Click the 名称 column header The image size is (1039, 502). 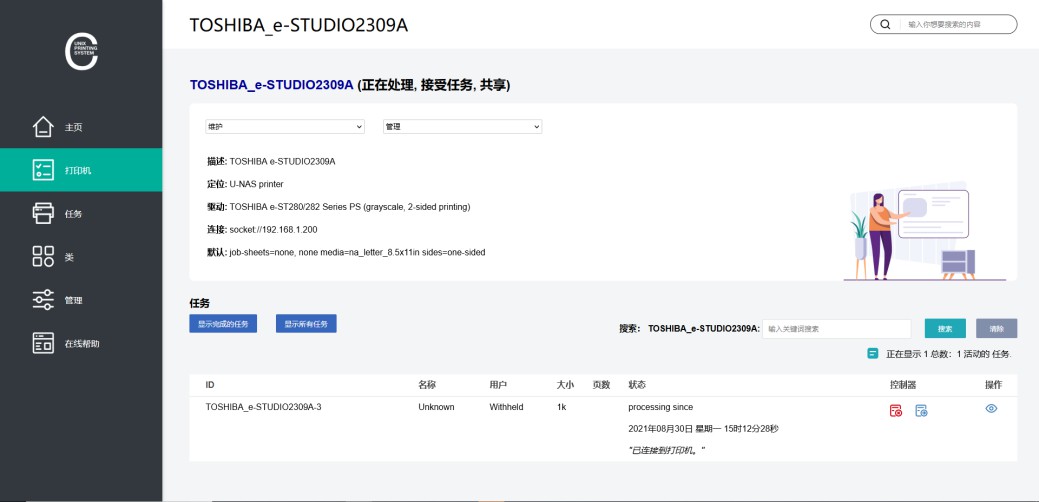(x=427, y=385)
